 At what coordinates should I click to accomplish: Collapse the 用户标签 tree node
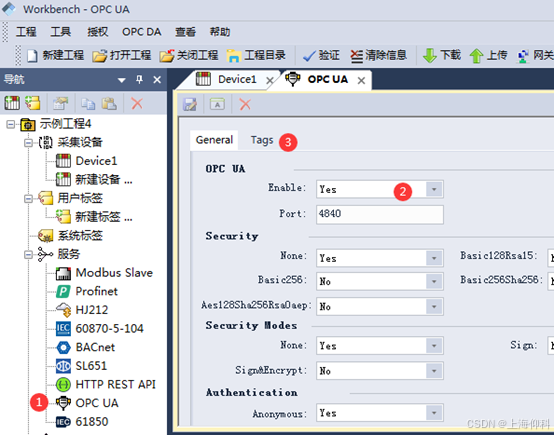28,199
